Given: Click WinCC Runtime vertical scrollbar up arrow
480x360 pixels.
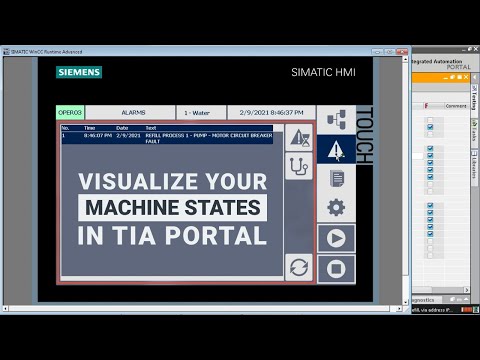Looking at the screenshot, I should click(x=406, y=59).
